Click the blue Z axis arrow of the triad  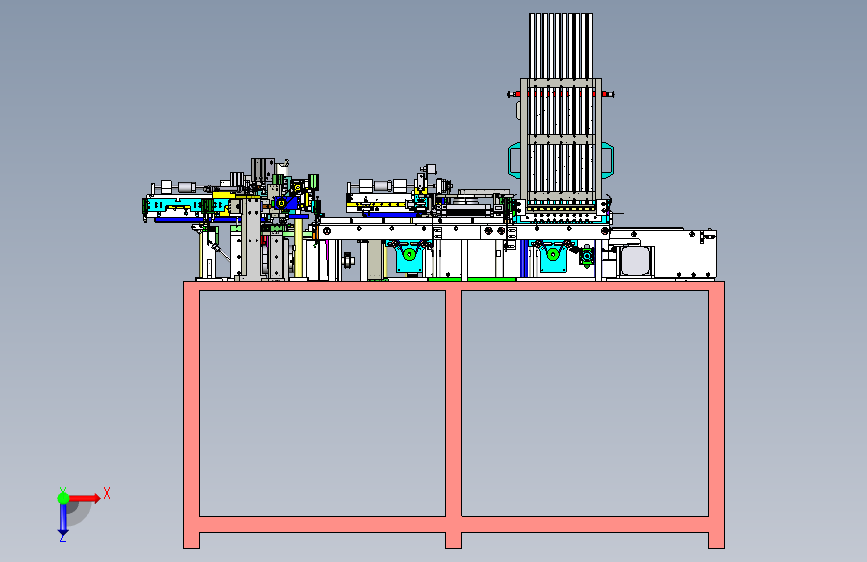coord(63,519)
